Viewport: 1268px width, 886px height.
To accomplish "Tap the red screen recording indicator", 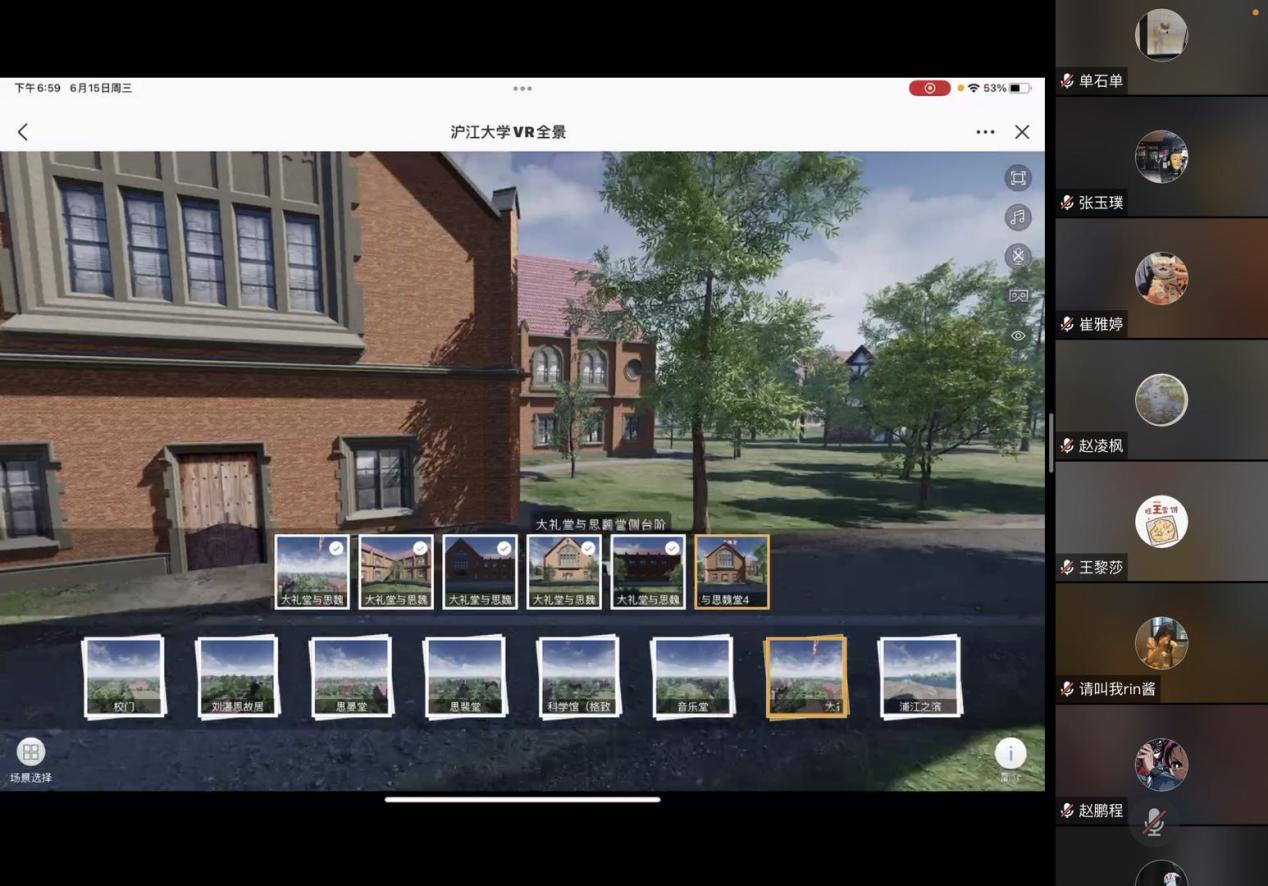I will (x=930, y=88).
